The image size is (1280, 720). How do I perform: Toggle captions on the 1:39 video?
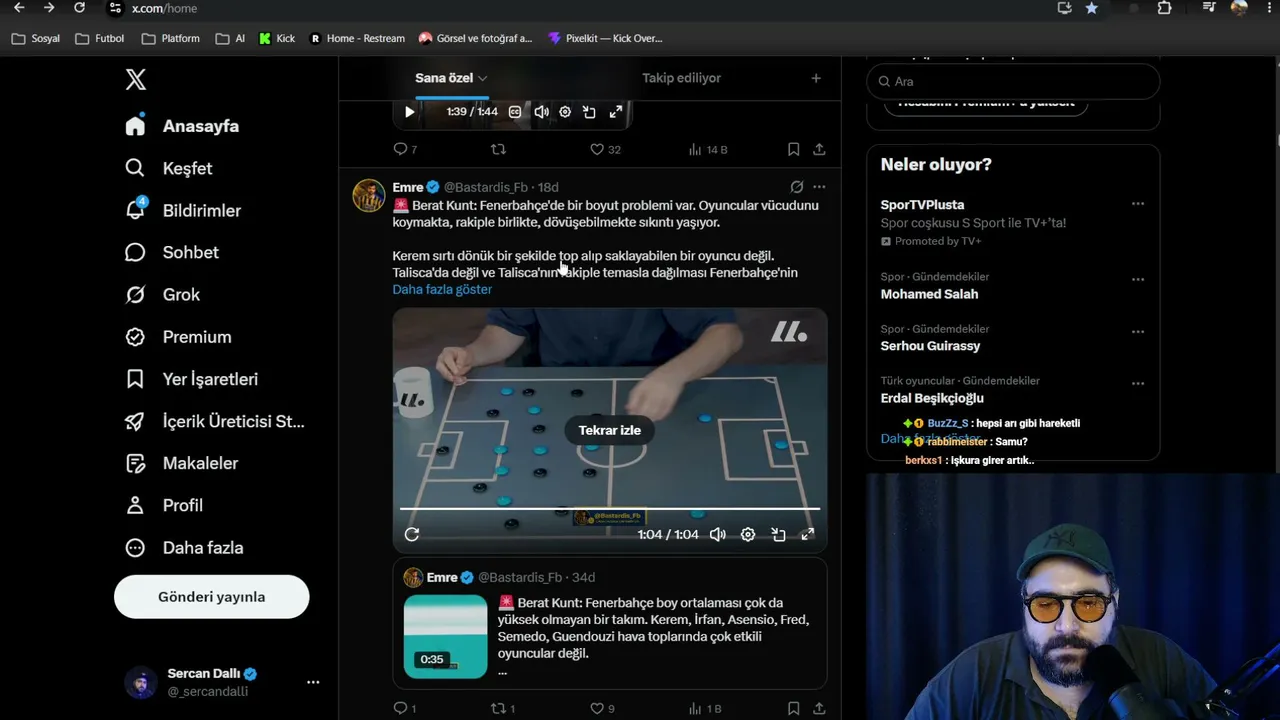coord(515,112)
